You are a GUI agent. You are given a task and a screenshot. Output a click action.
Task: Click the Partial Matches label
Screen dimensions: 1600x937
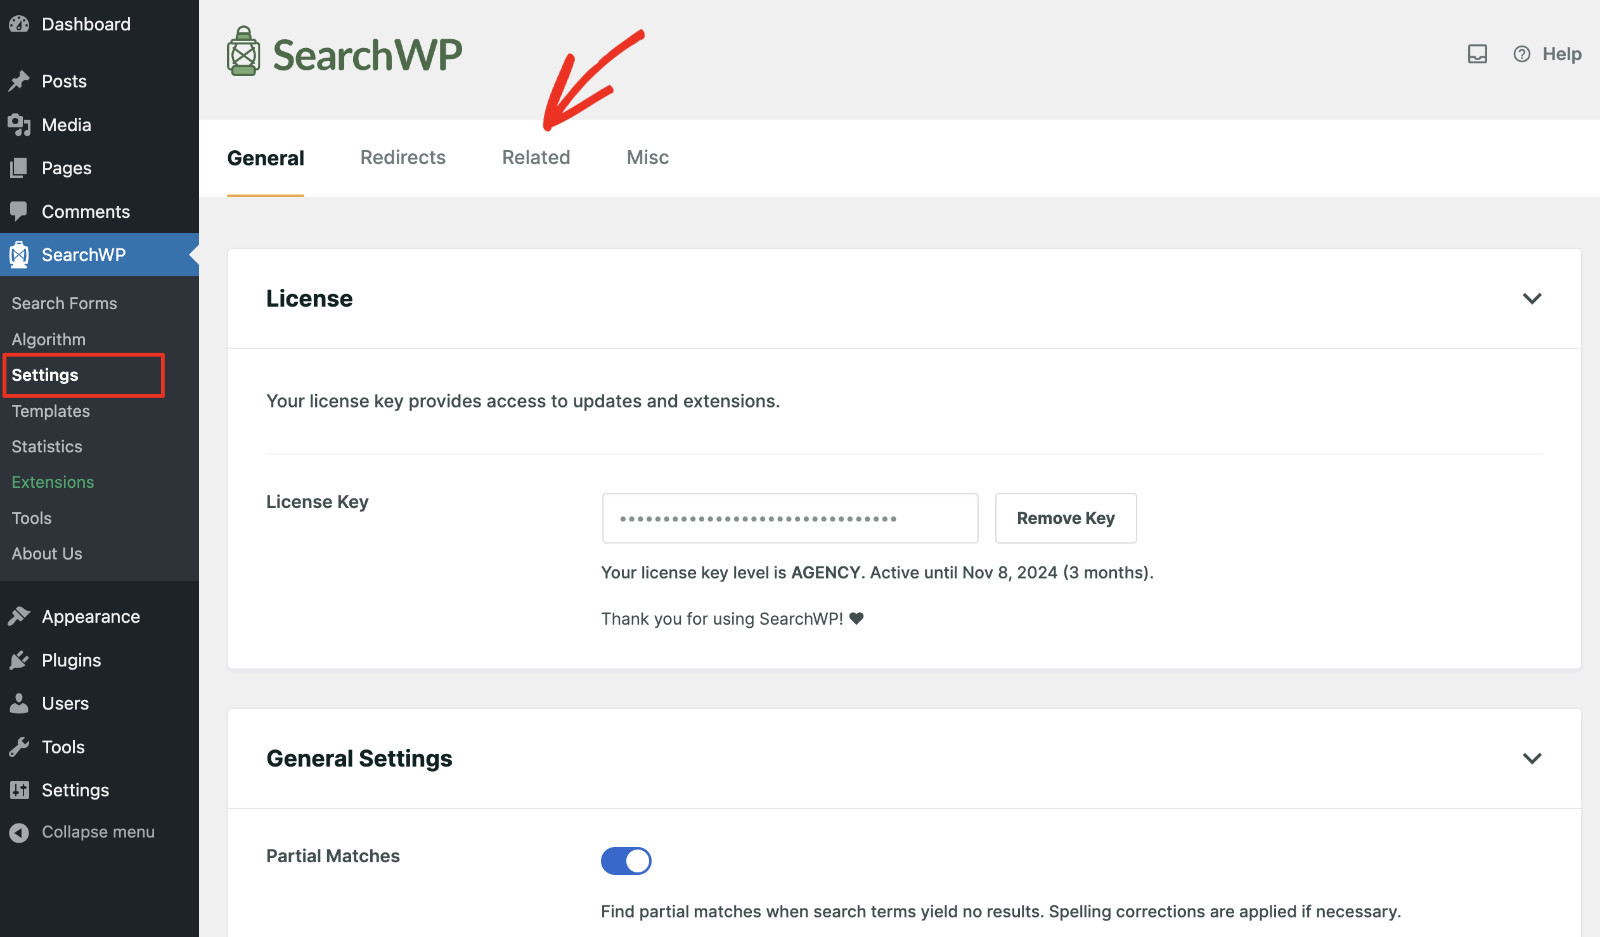coord(333,856)
